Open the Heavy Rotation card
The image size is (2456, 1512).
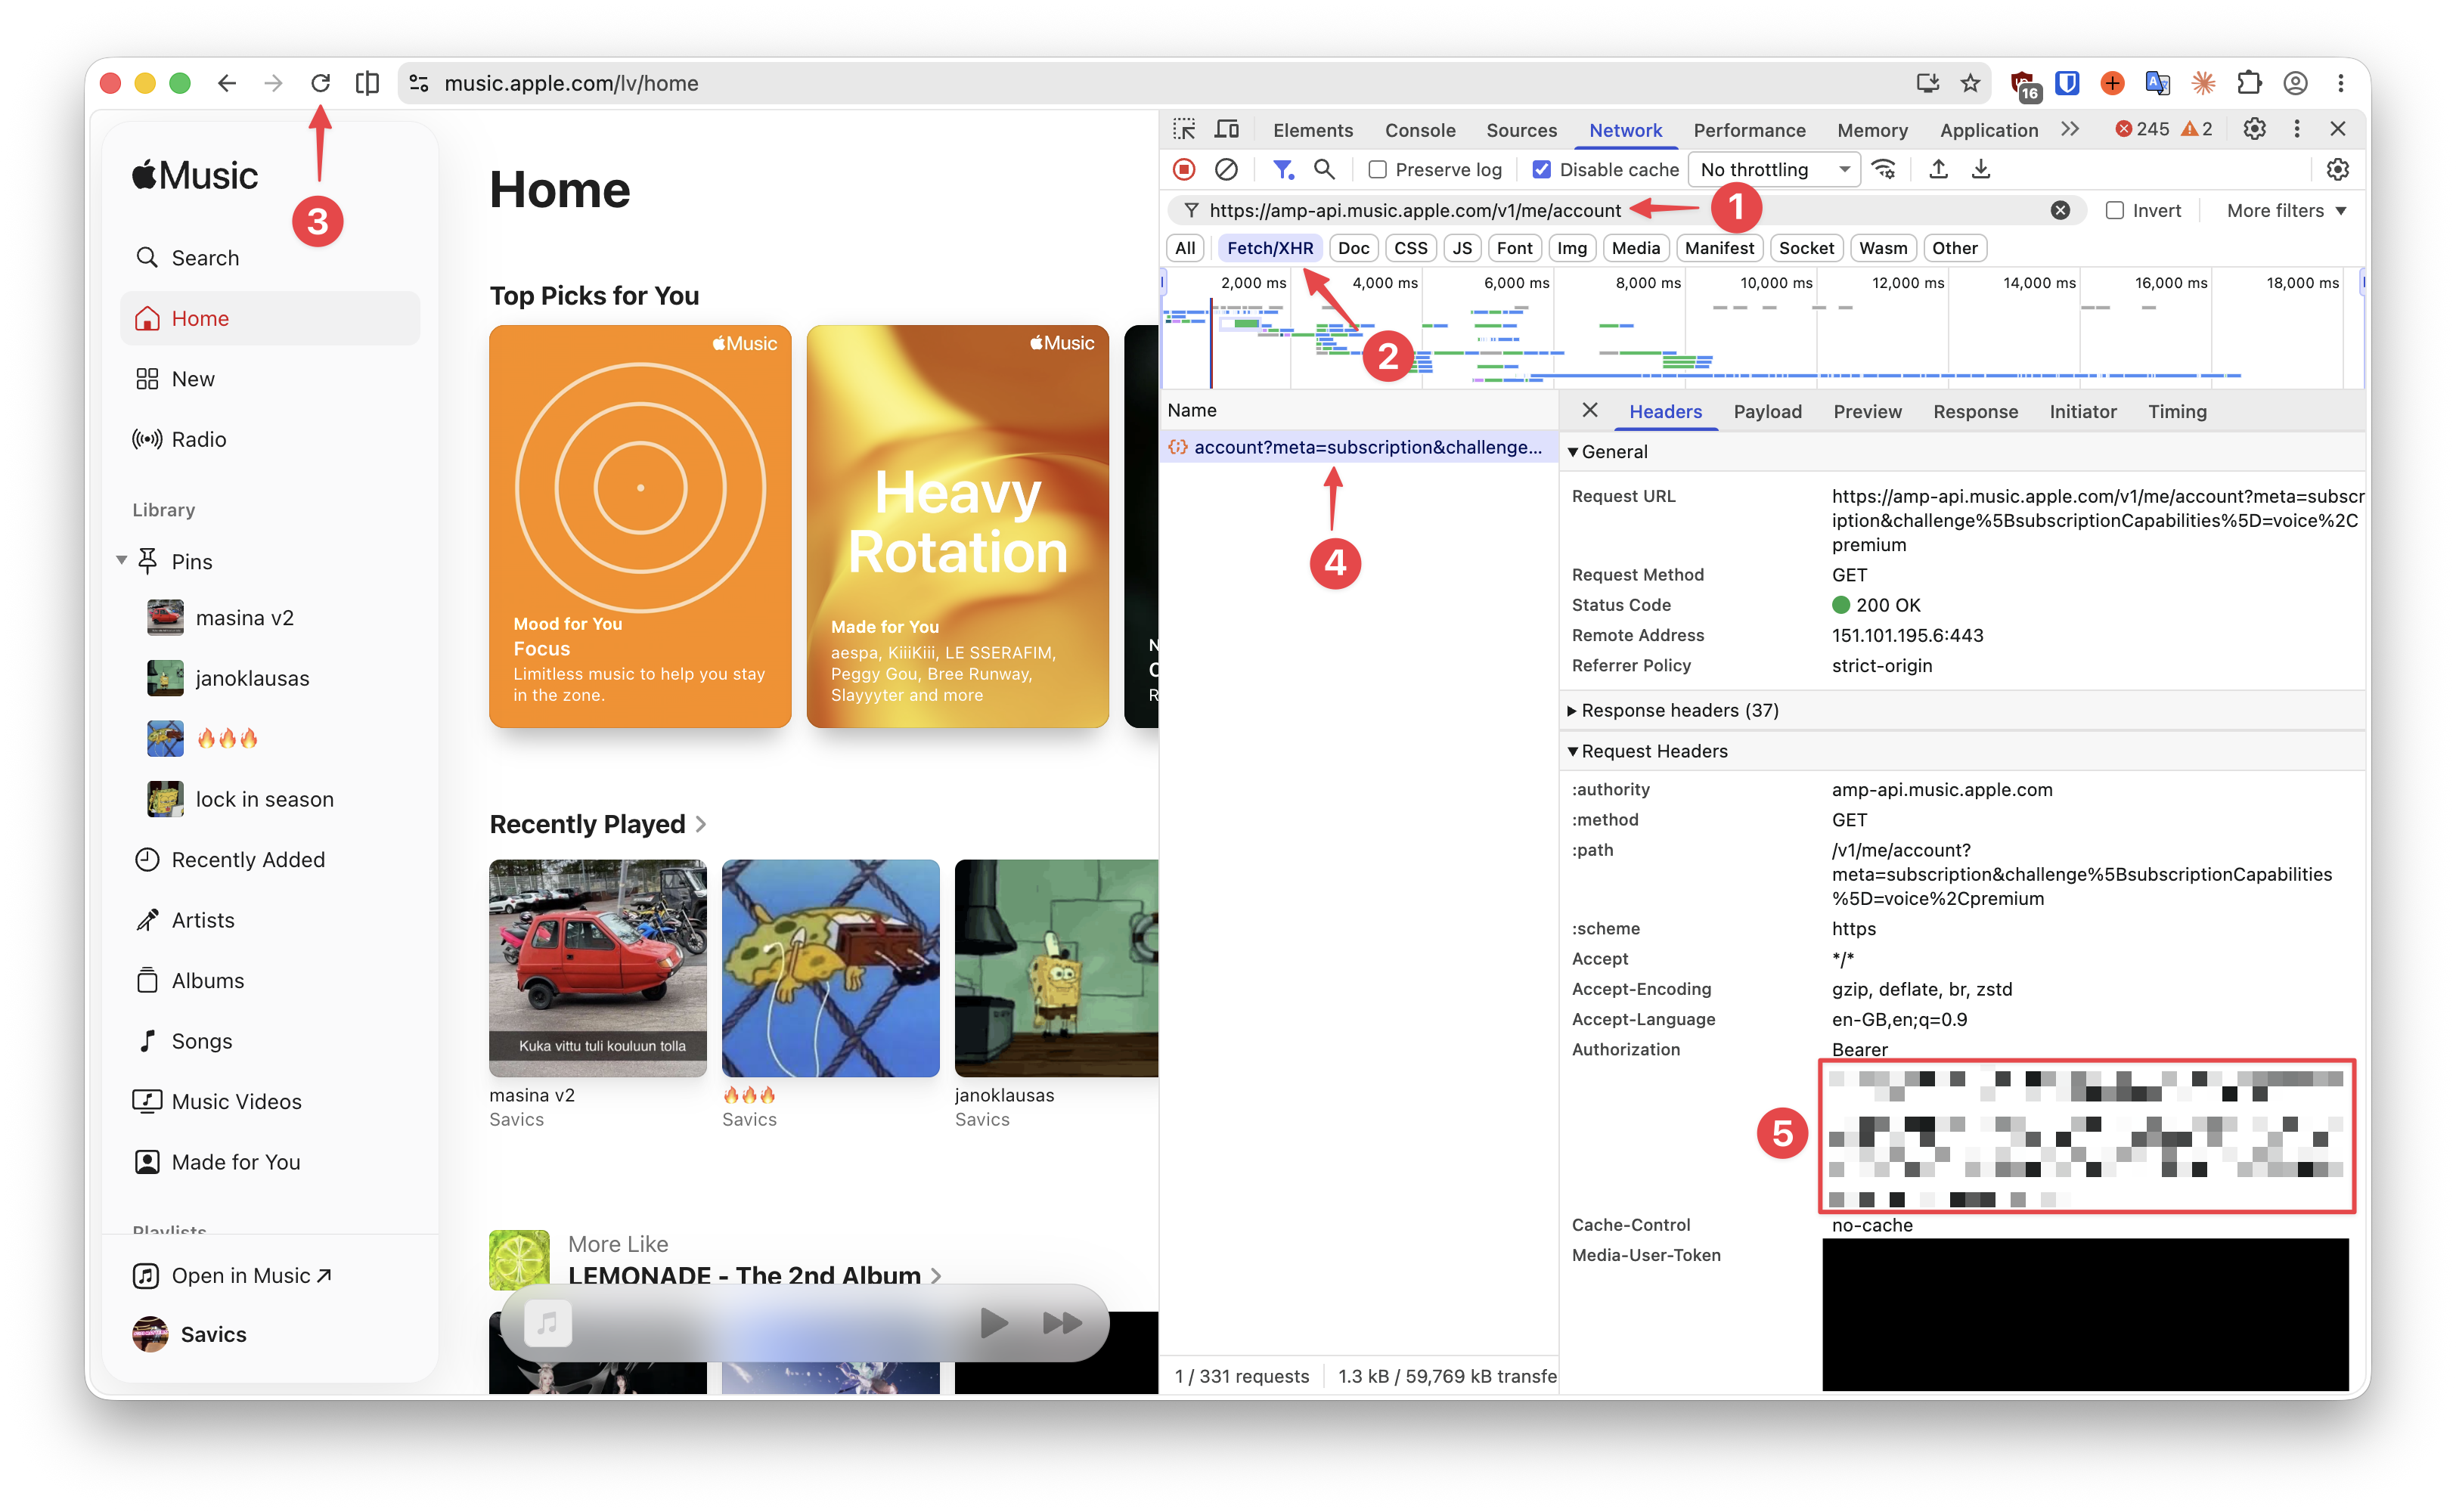(x=957, y=526)
